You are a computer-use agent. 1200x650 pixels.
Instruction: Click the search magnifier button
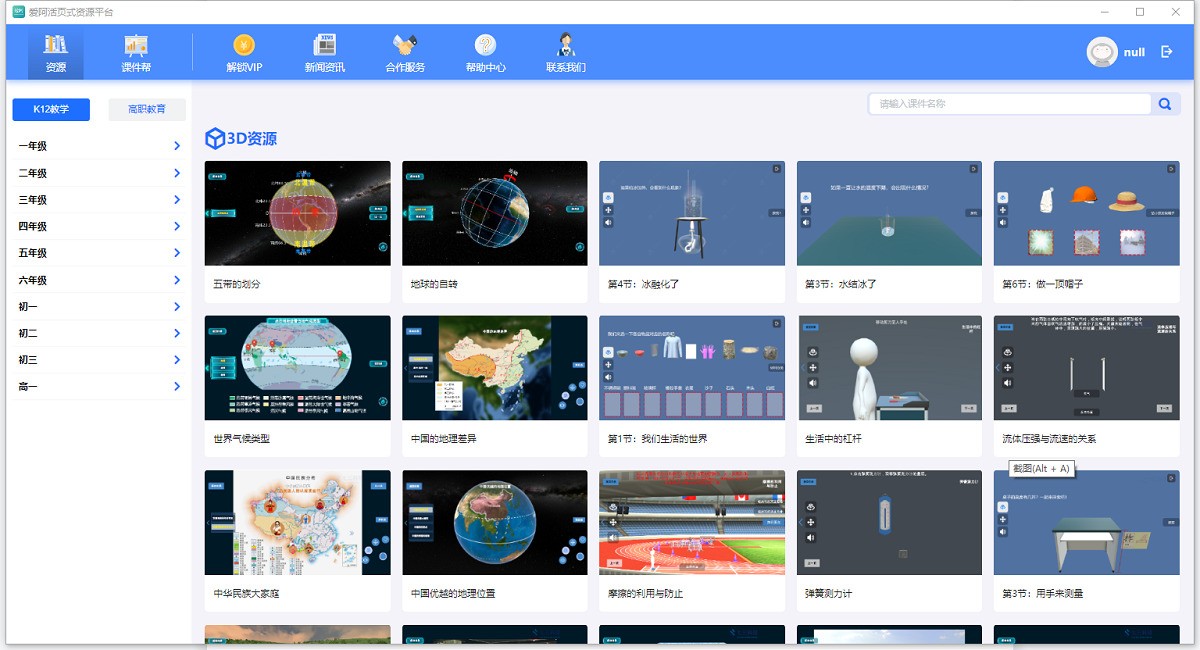pos(1165,103)
